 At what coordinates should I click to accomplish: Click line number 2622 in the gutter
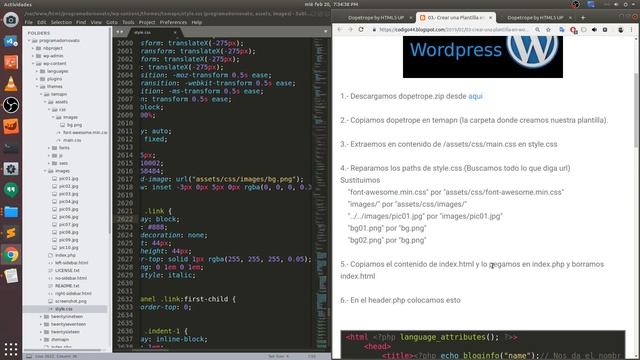pos(124,219)
